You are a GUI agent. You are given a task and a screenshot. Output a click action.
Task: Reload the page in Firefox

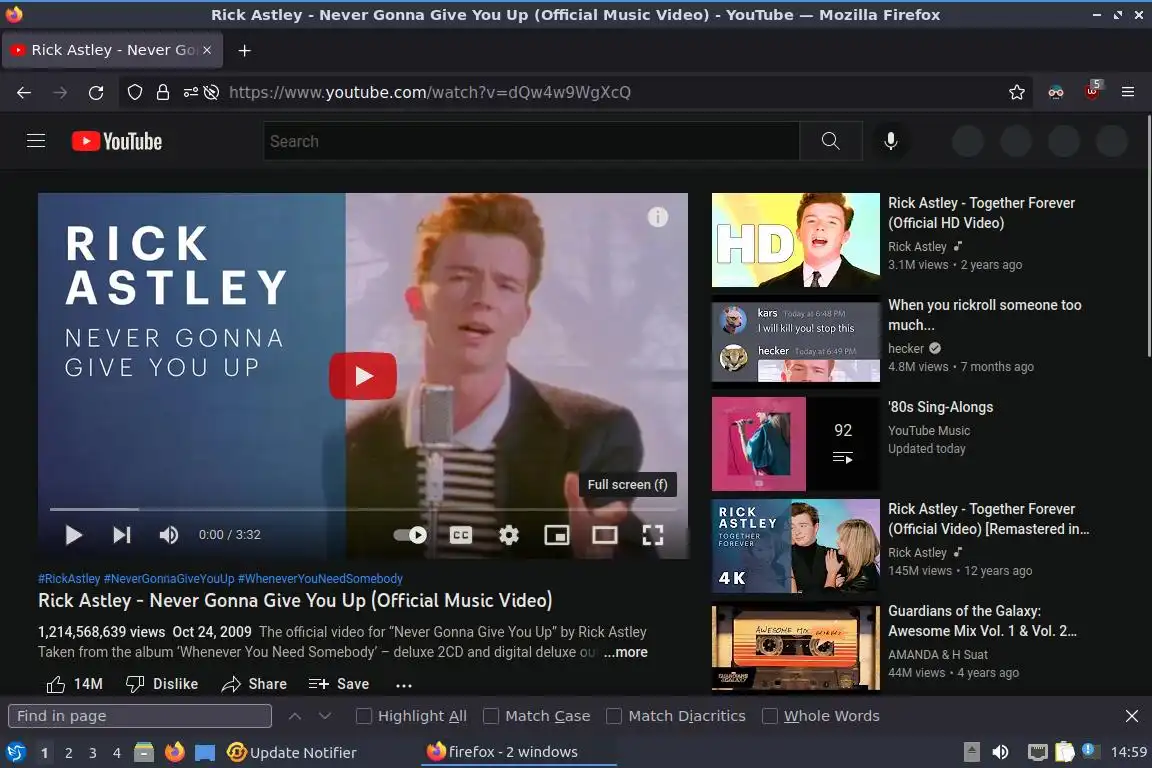(x=96, y=93)
